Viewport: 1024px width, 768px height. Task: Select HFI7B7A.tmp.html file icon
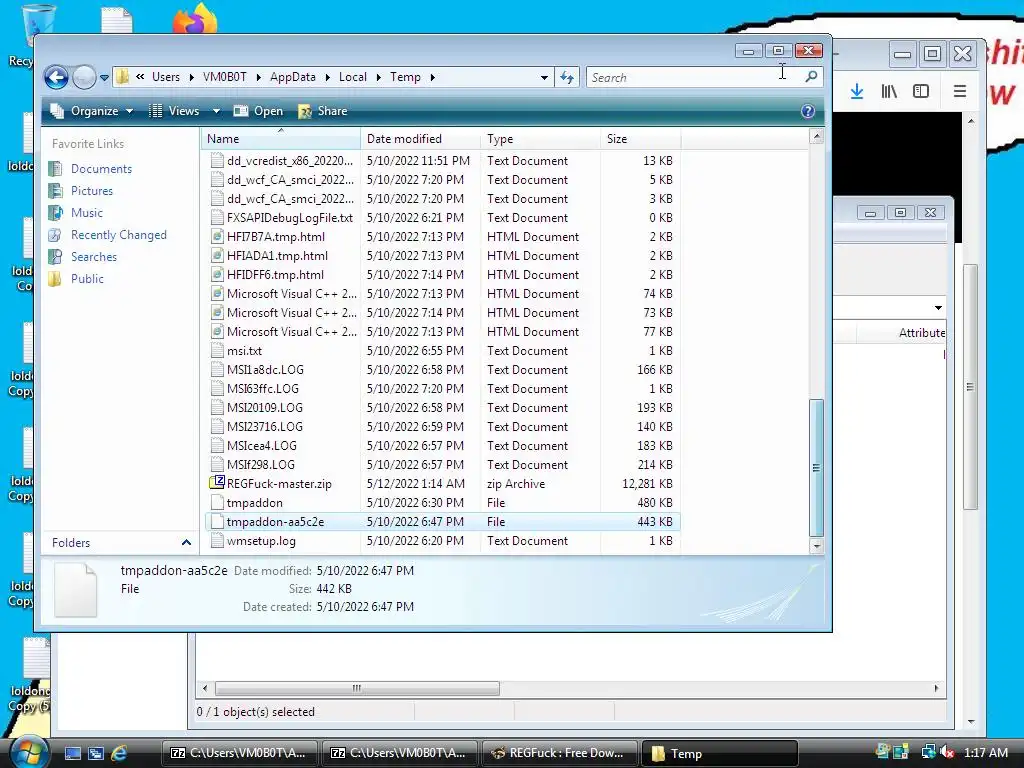point(217,236)
